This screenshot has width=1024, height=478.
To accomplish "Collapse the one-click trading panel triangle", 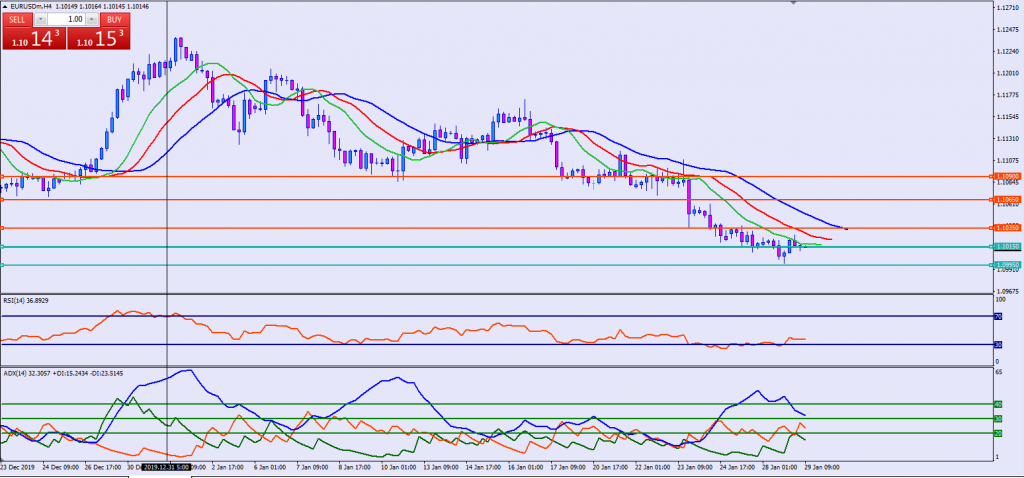I will tap(5, 6).
